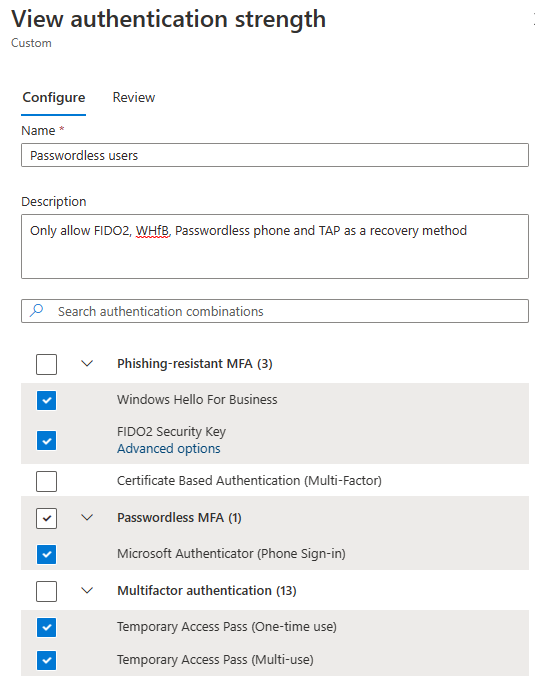Toggle Multifactor authentication group checkbox
The width and height of the screenshot is (535, 679).
46,591
